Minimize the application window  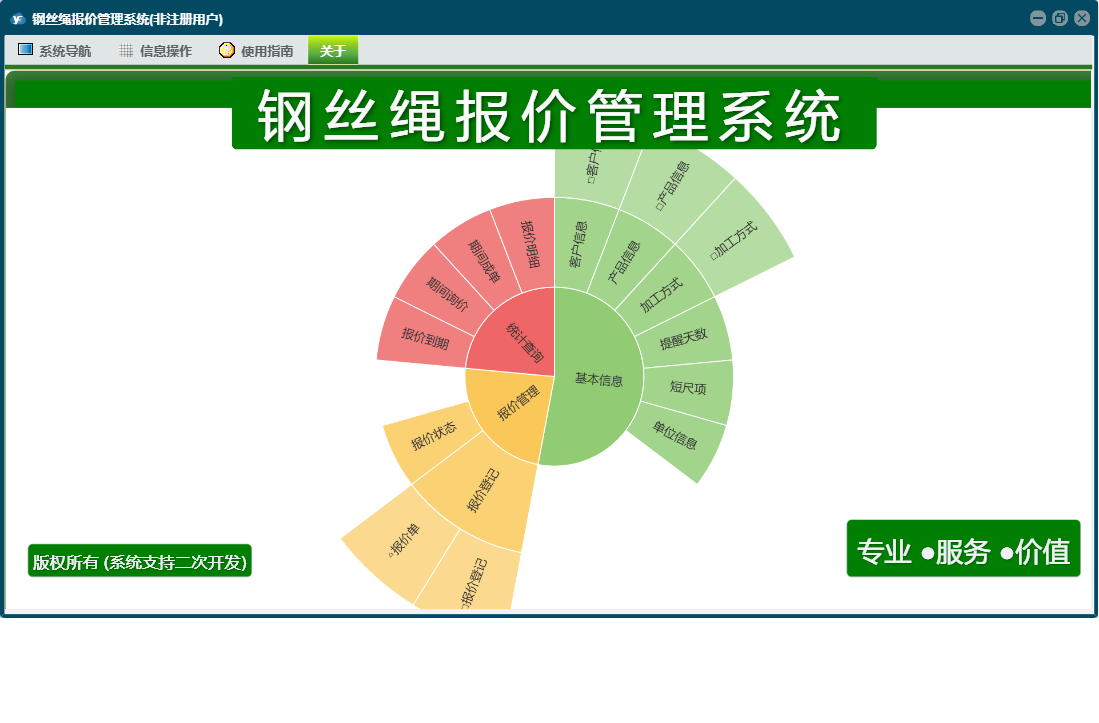[1038, 18]
